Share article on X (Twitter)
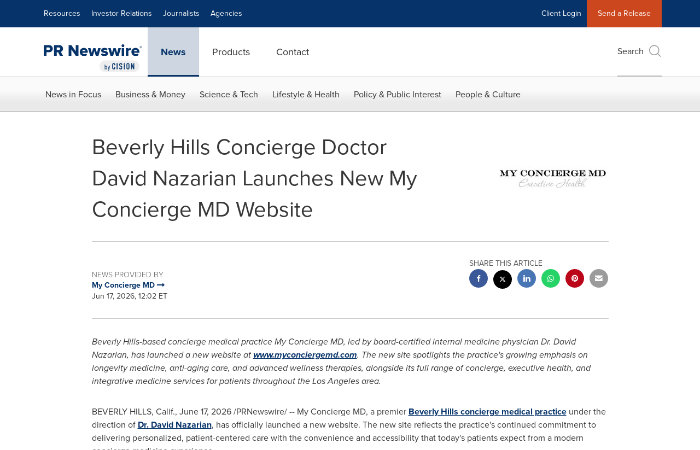Viewport: 700px width, 450px height. click(502, 279)
